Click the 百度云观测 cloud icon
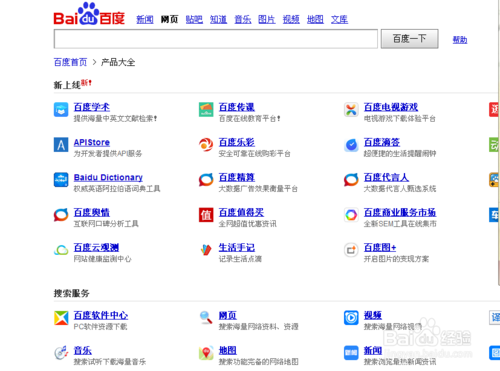500x371 pixels. (x=61, y=250)
